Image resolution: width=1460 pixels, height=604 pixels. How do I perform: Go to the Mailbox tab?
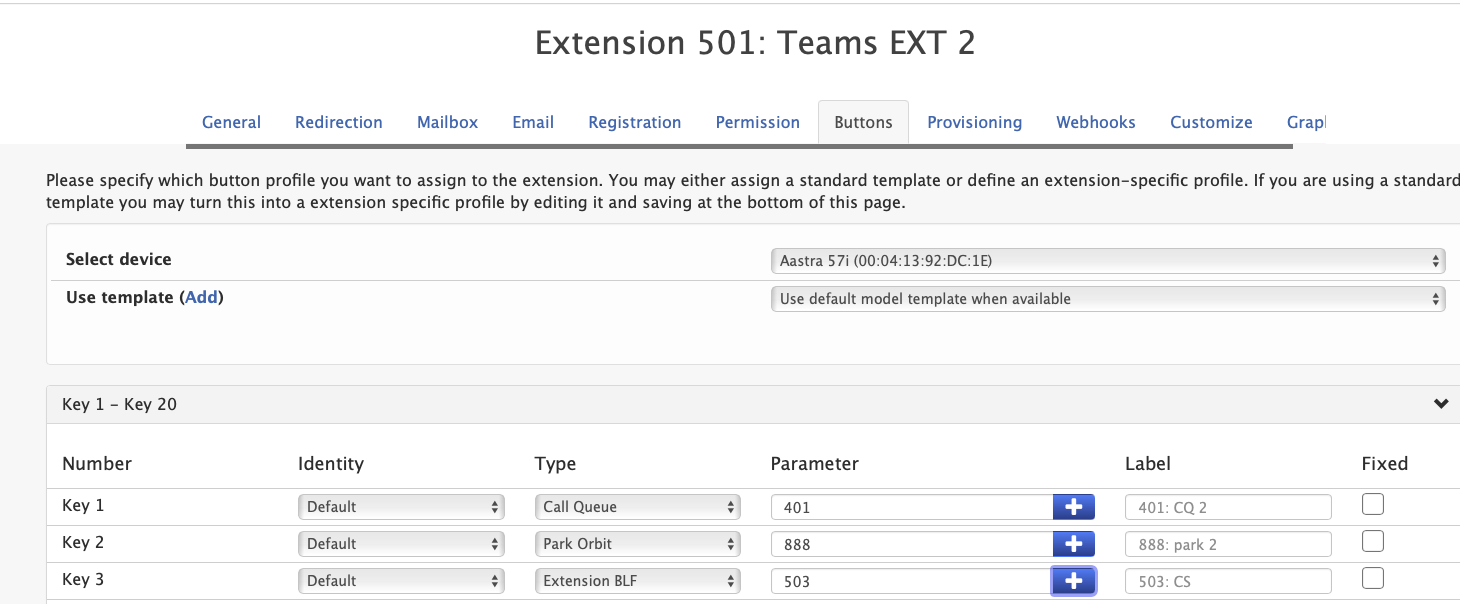(447, 122)
